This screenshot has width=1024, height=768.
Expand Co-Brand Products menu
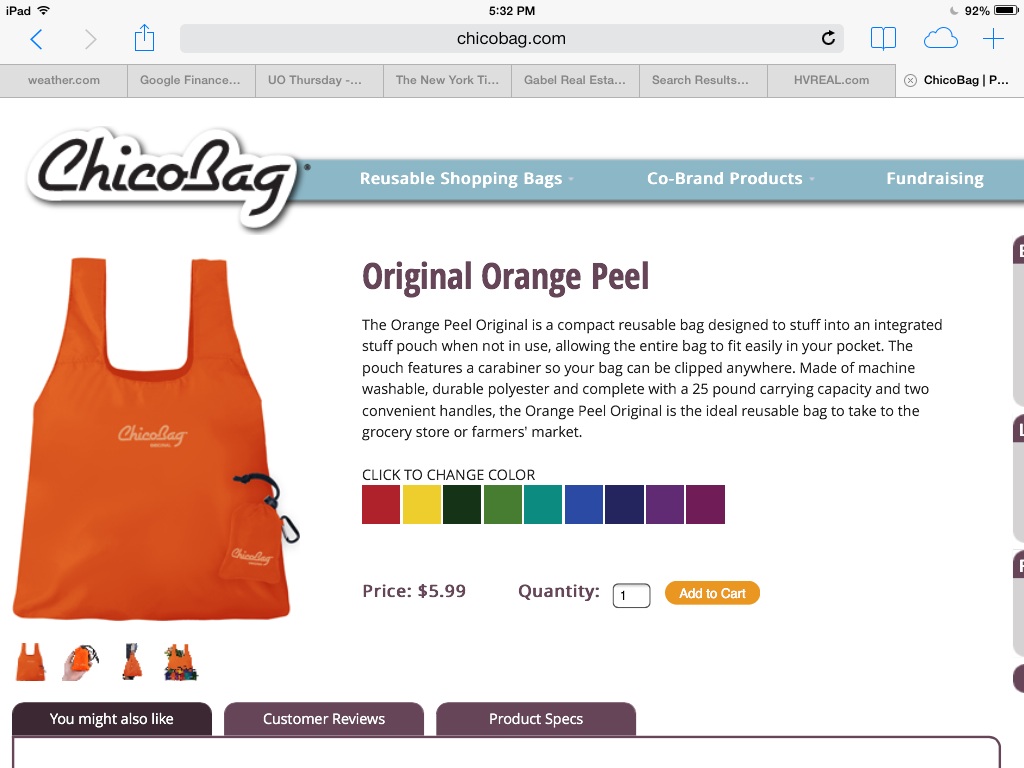(730, 178)
